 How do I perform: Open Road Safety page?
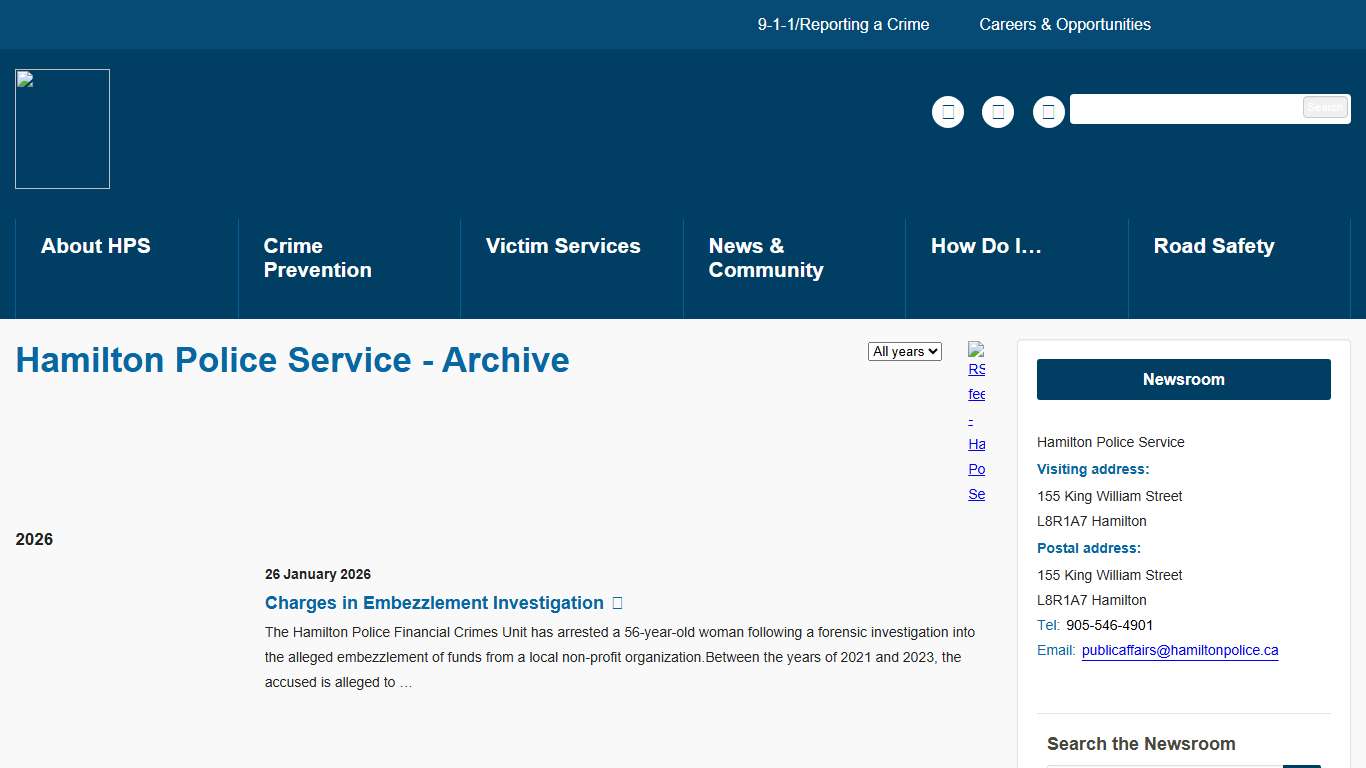(x=1214, y=245)
